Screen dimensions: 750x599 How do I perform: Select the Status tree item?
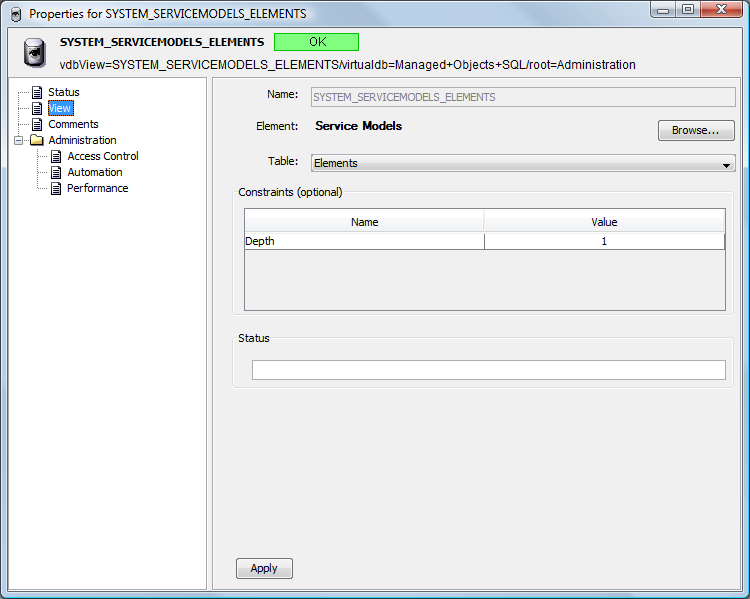[x=64, y=92]
